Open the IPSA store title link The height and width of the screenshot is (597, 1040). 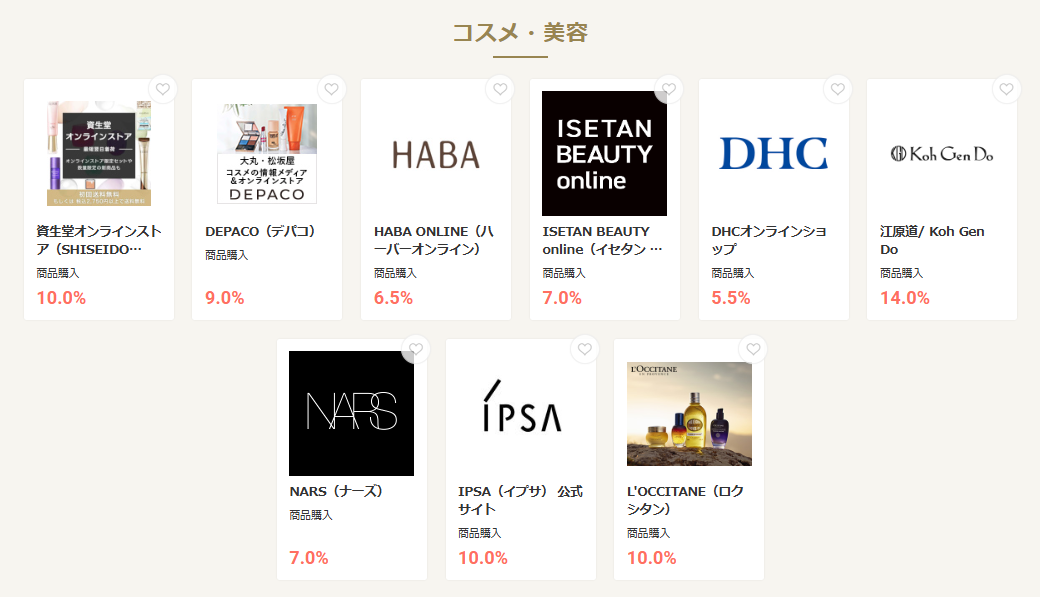521,500
